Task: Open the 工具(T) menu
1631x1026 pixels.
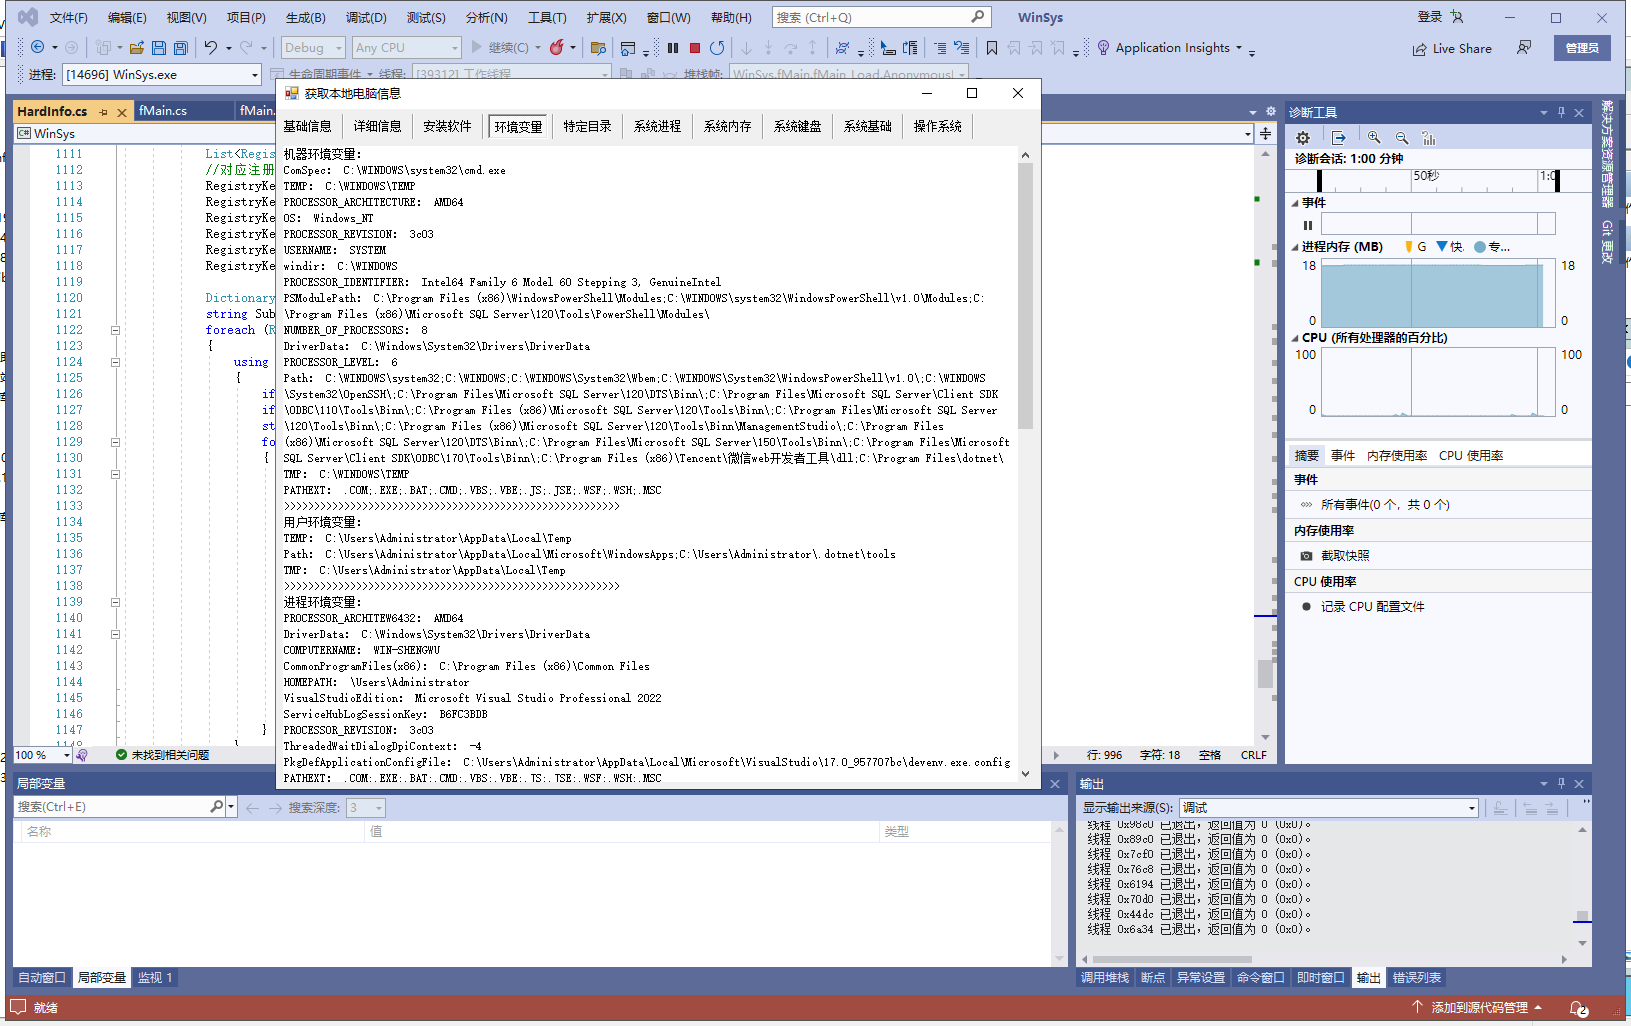Action: coord(547,17)
